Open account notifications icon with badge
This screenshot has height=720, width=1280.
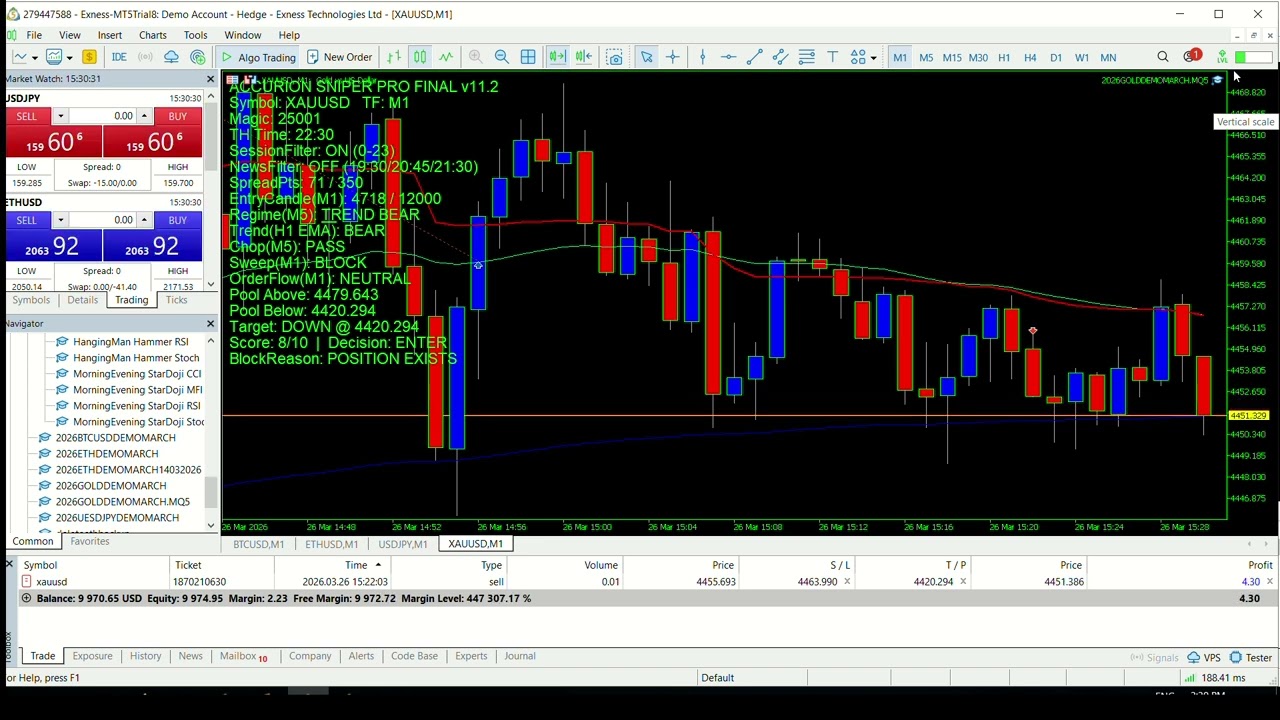pyautogui.click(x=1191, y=57)
